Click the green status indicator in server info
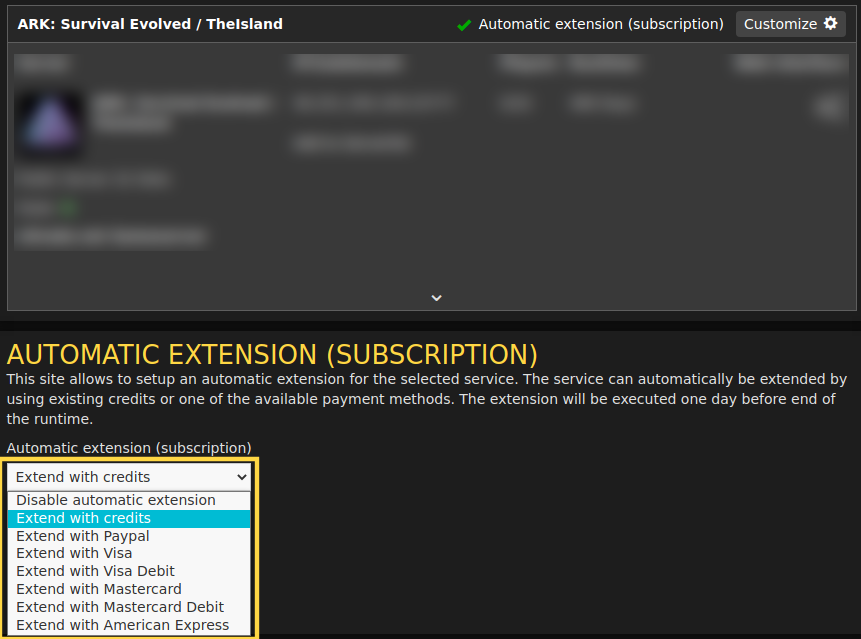Viewport: 861px width, 639px height. [x=68, y=208]
